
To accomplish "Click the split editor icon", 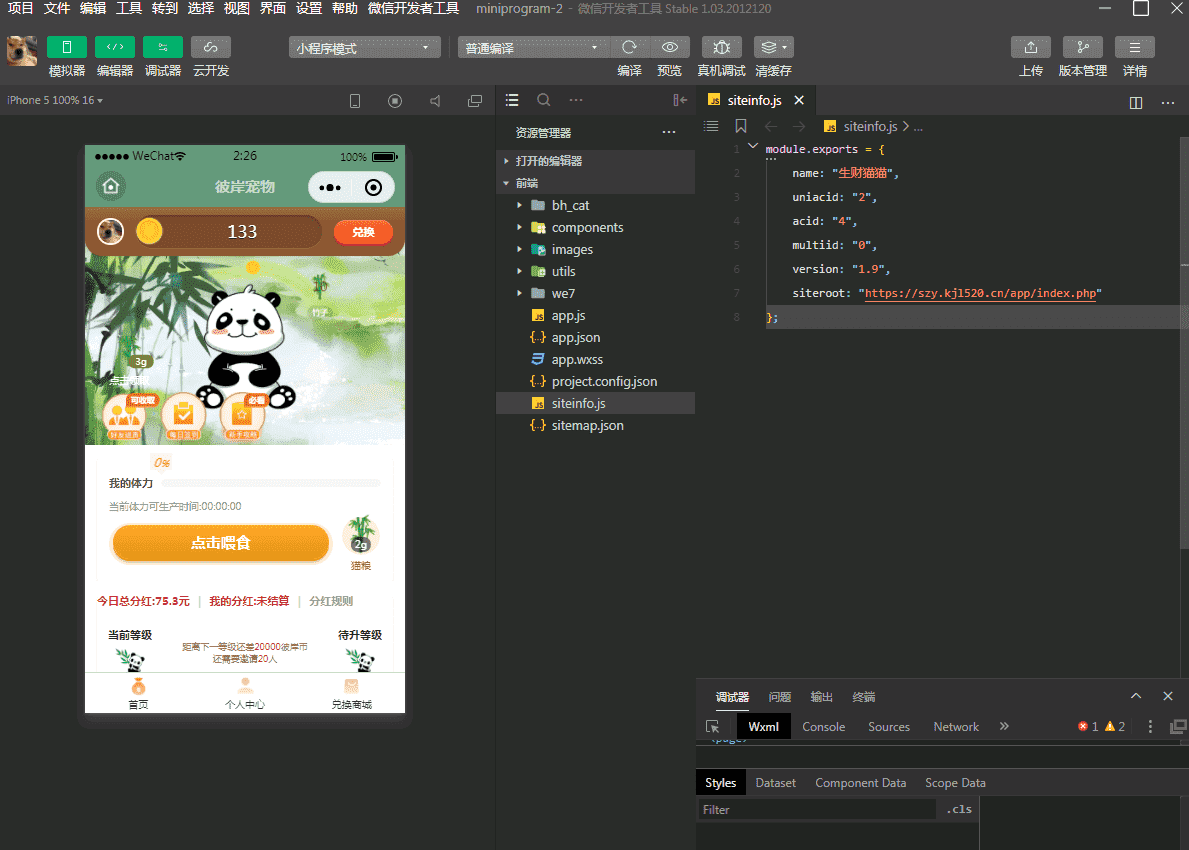I will click(1135, 102).
